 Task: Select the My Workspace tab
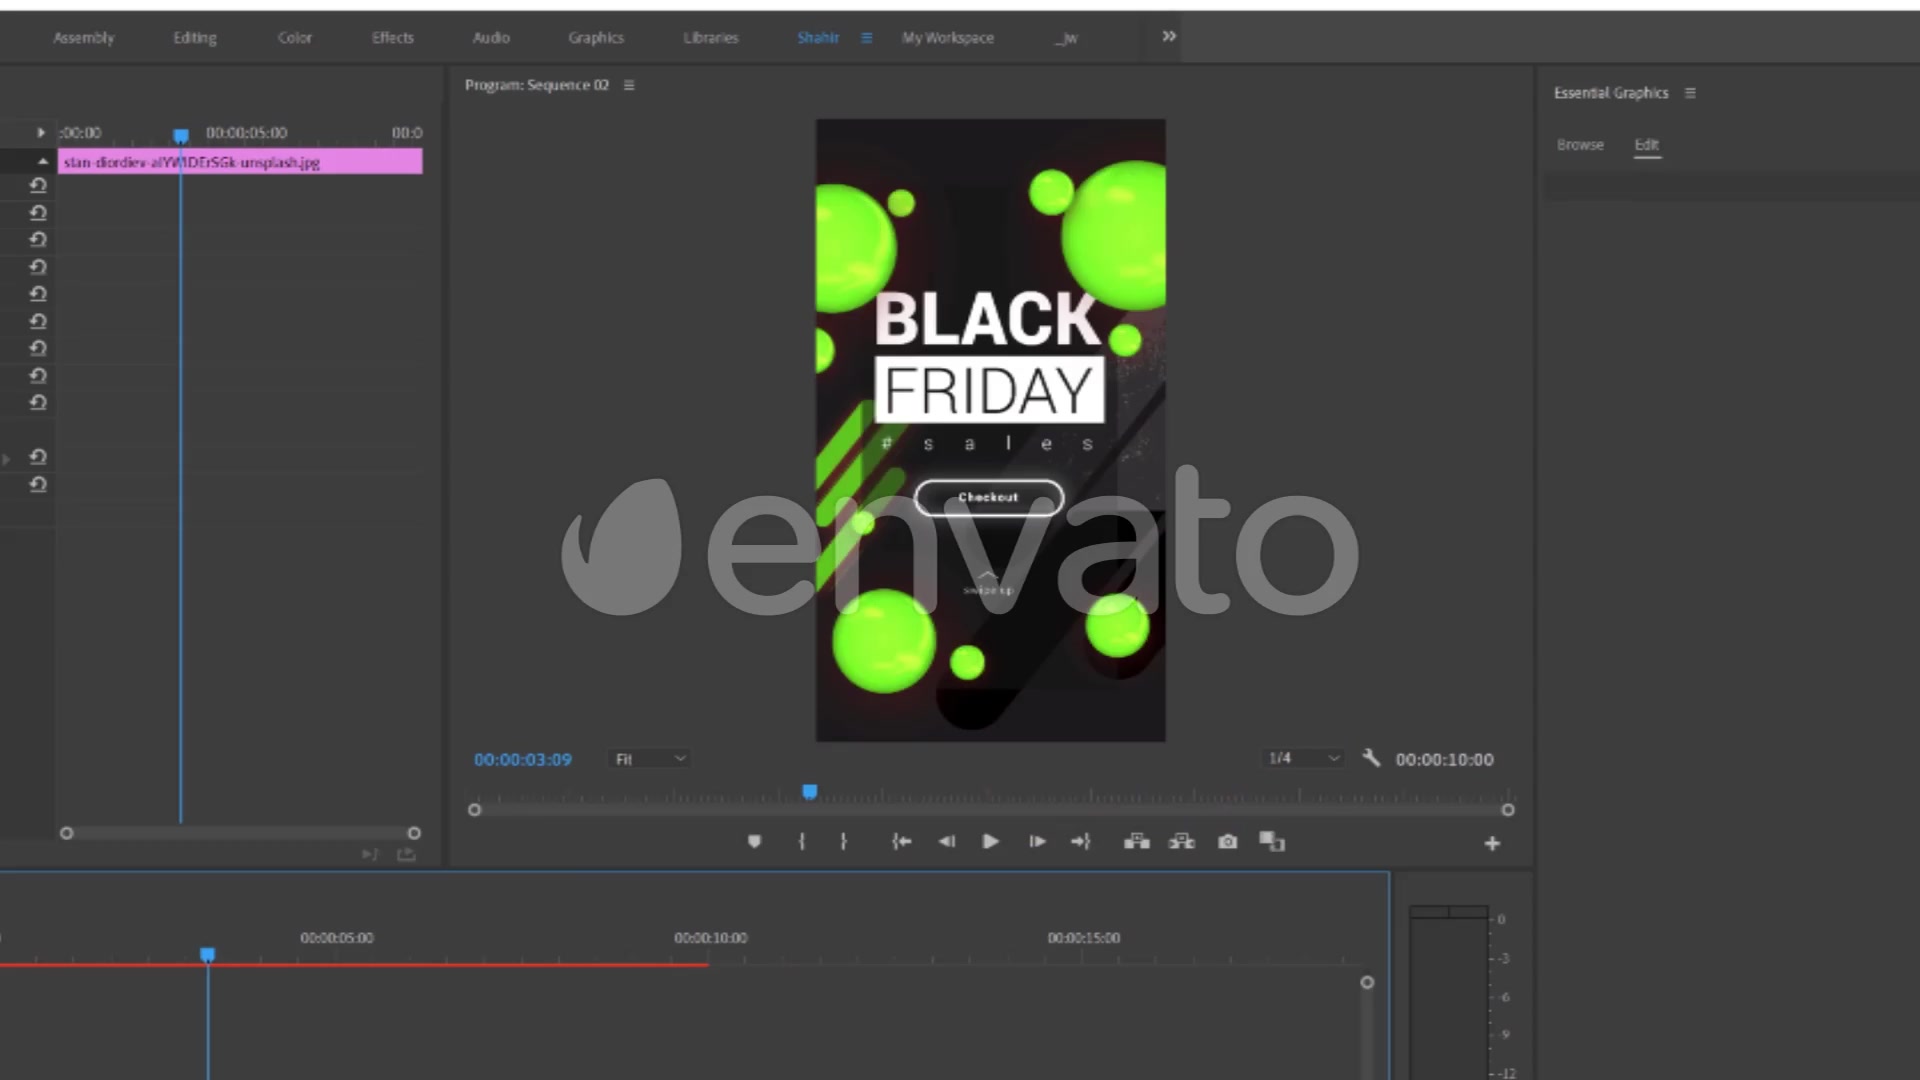(948, 38)
